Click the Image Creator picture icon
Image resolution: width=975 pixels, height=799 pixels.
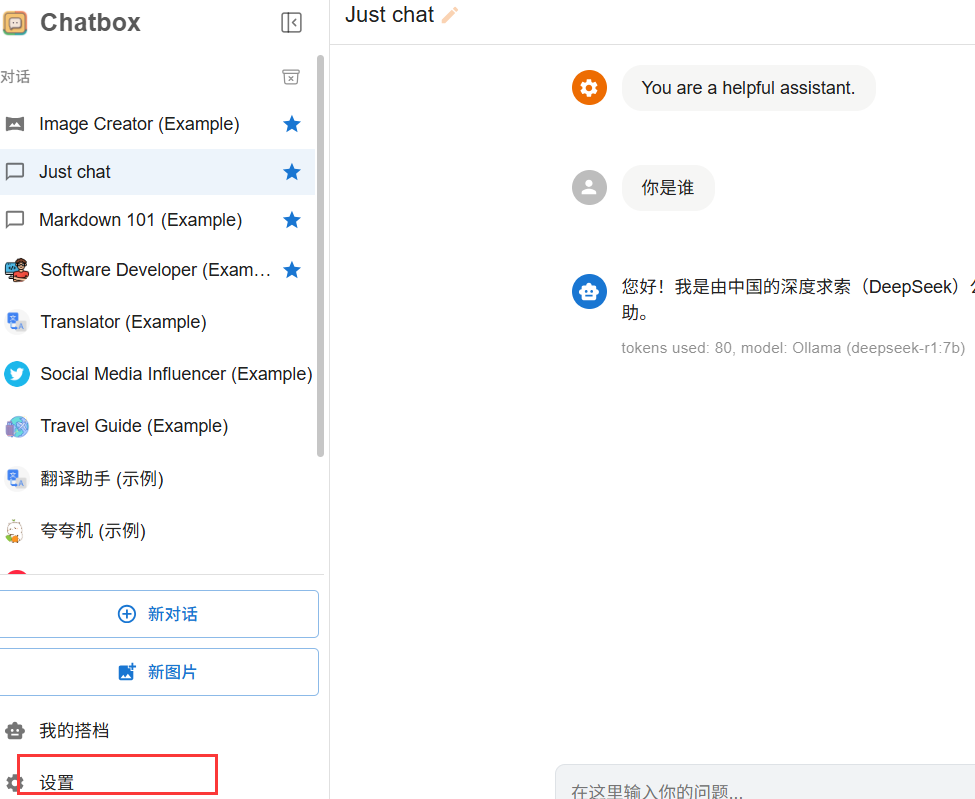tap(16, 123)
